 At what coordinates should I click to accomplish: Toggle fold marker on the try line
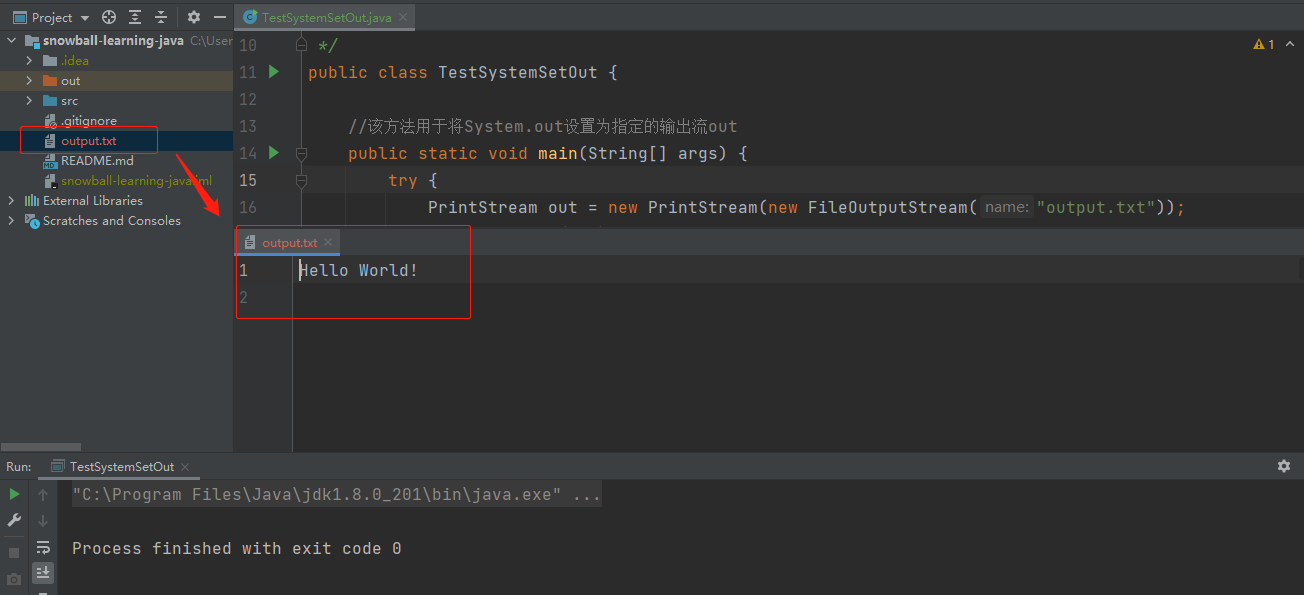301,181
